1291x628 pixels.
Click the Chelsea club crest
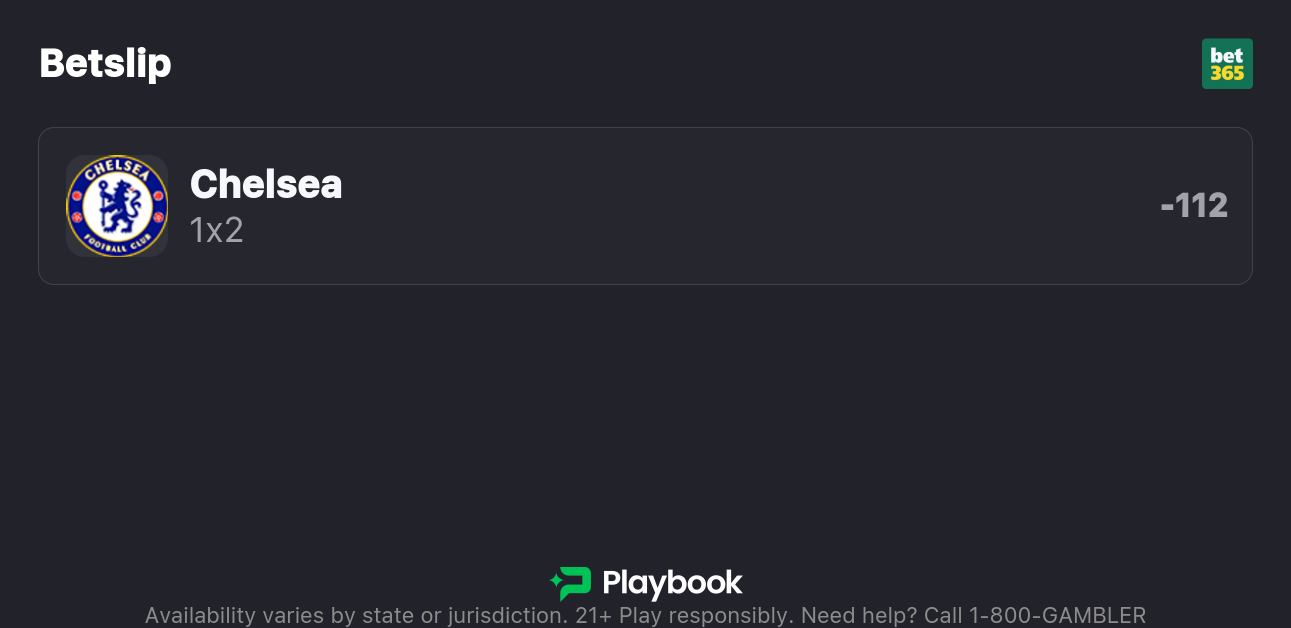[x=117, y=206]
